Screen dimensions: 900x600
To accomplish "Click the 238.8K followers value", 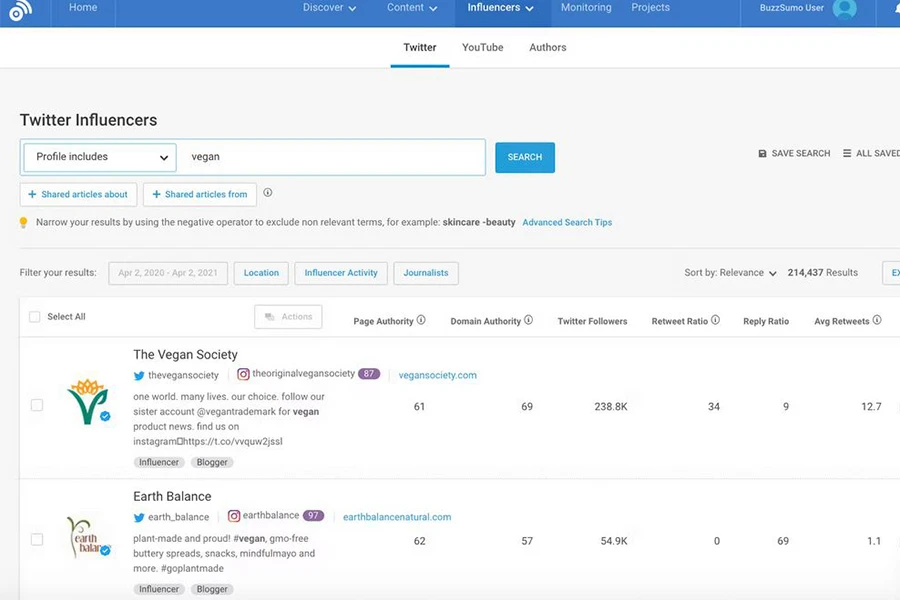I will 611,407.
